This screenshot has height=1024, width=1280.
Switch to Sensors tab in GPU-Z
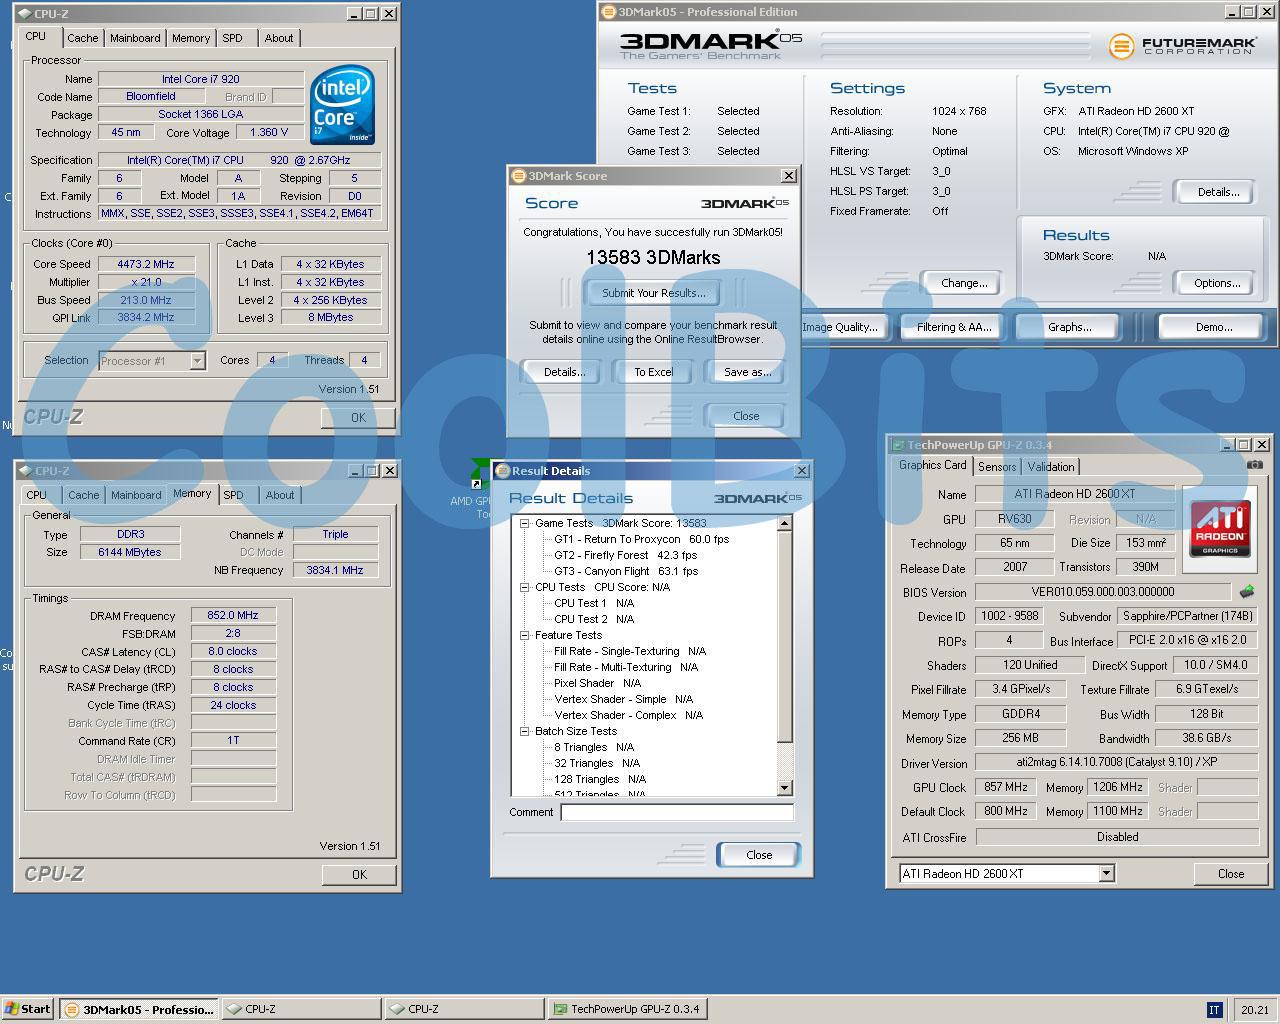(997, 467)
